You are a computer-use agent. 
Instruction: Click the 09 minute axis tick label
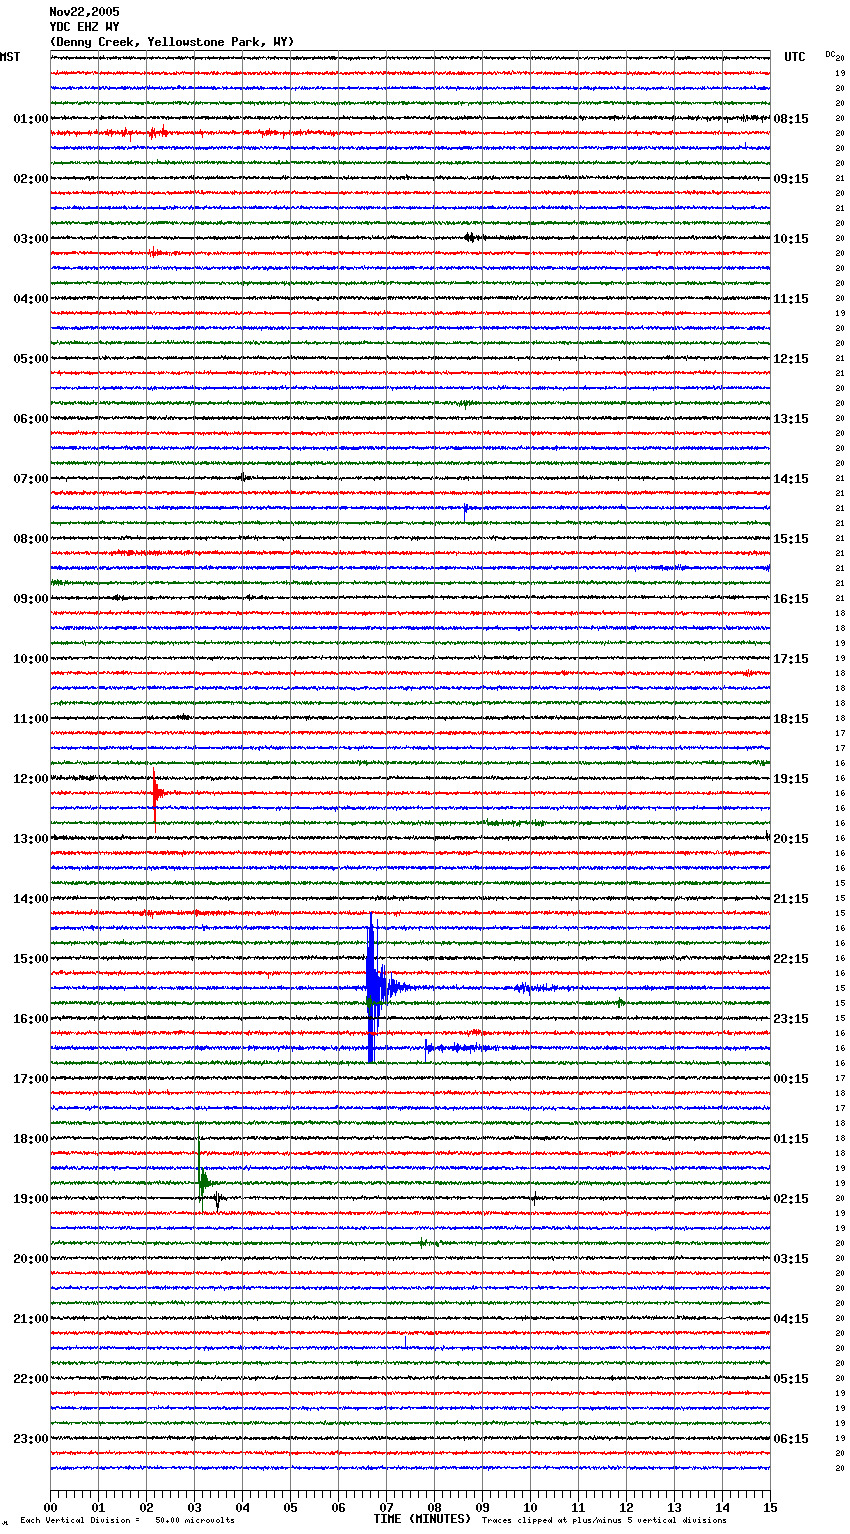coord(482,1508)
